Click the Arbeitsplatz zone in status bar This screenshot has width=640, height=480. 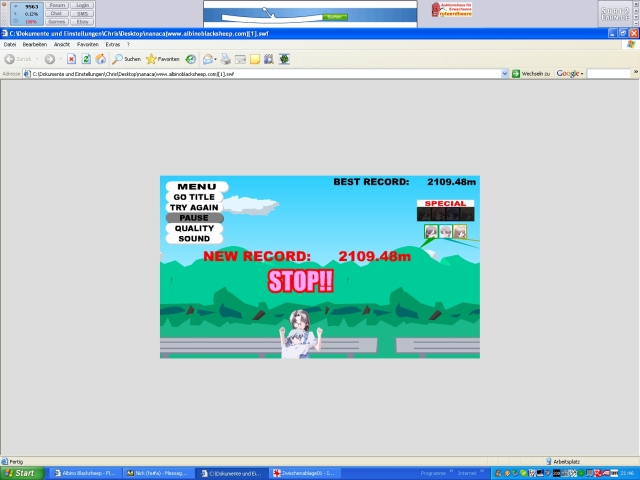563,462
